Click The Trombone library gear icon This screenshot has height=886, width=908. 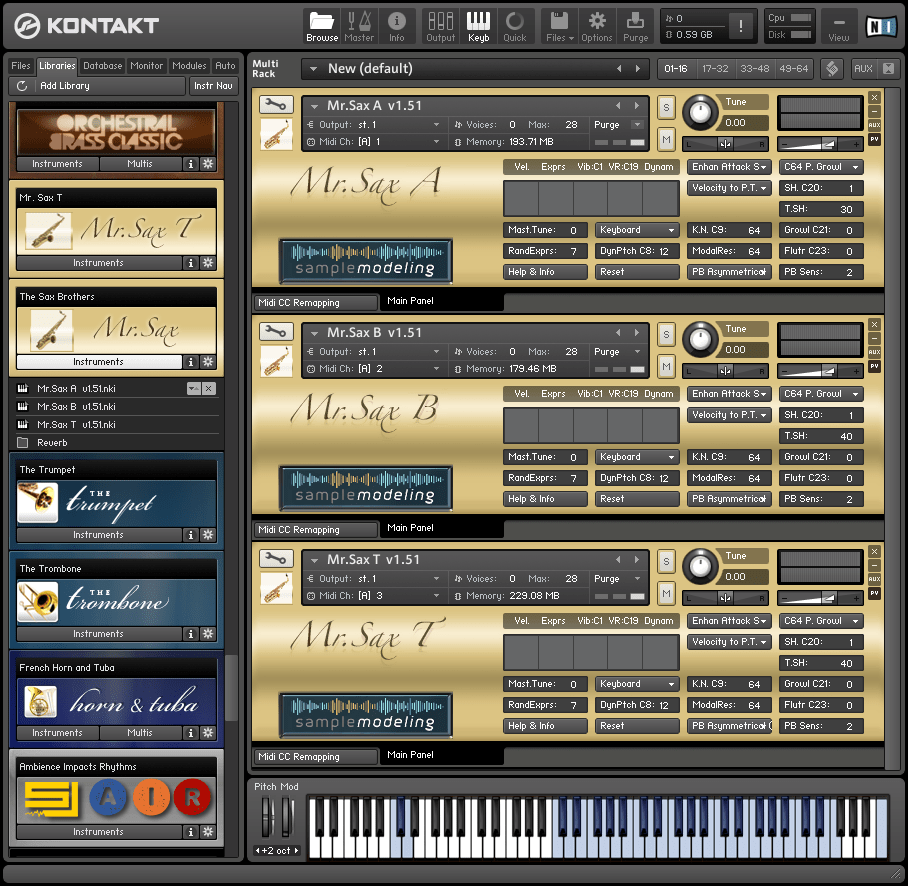click(207, 634)
